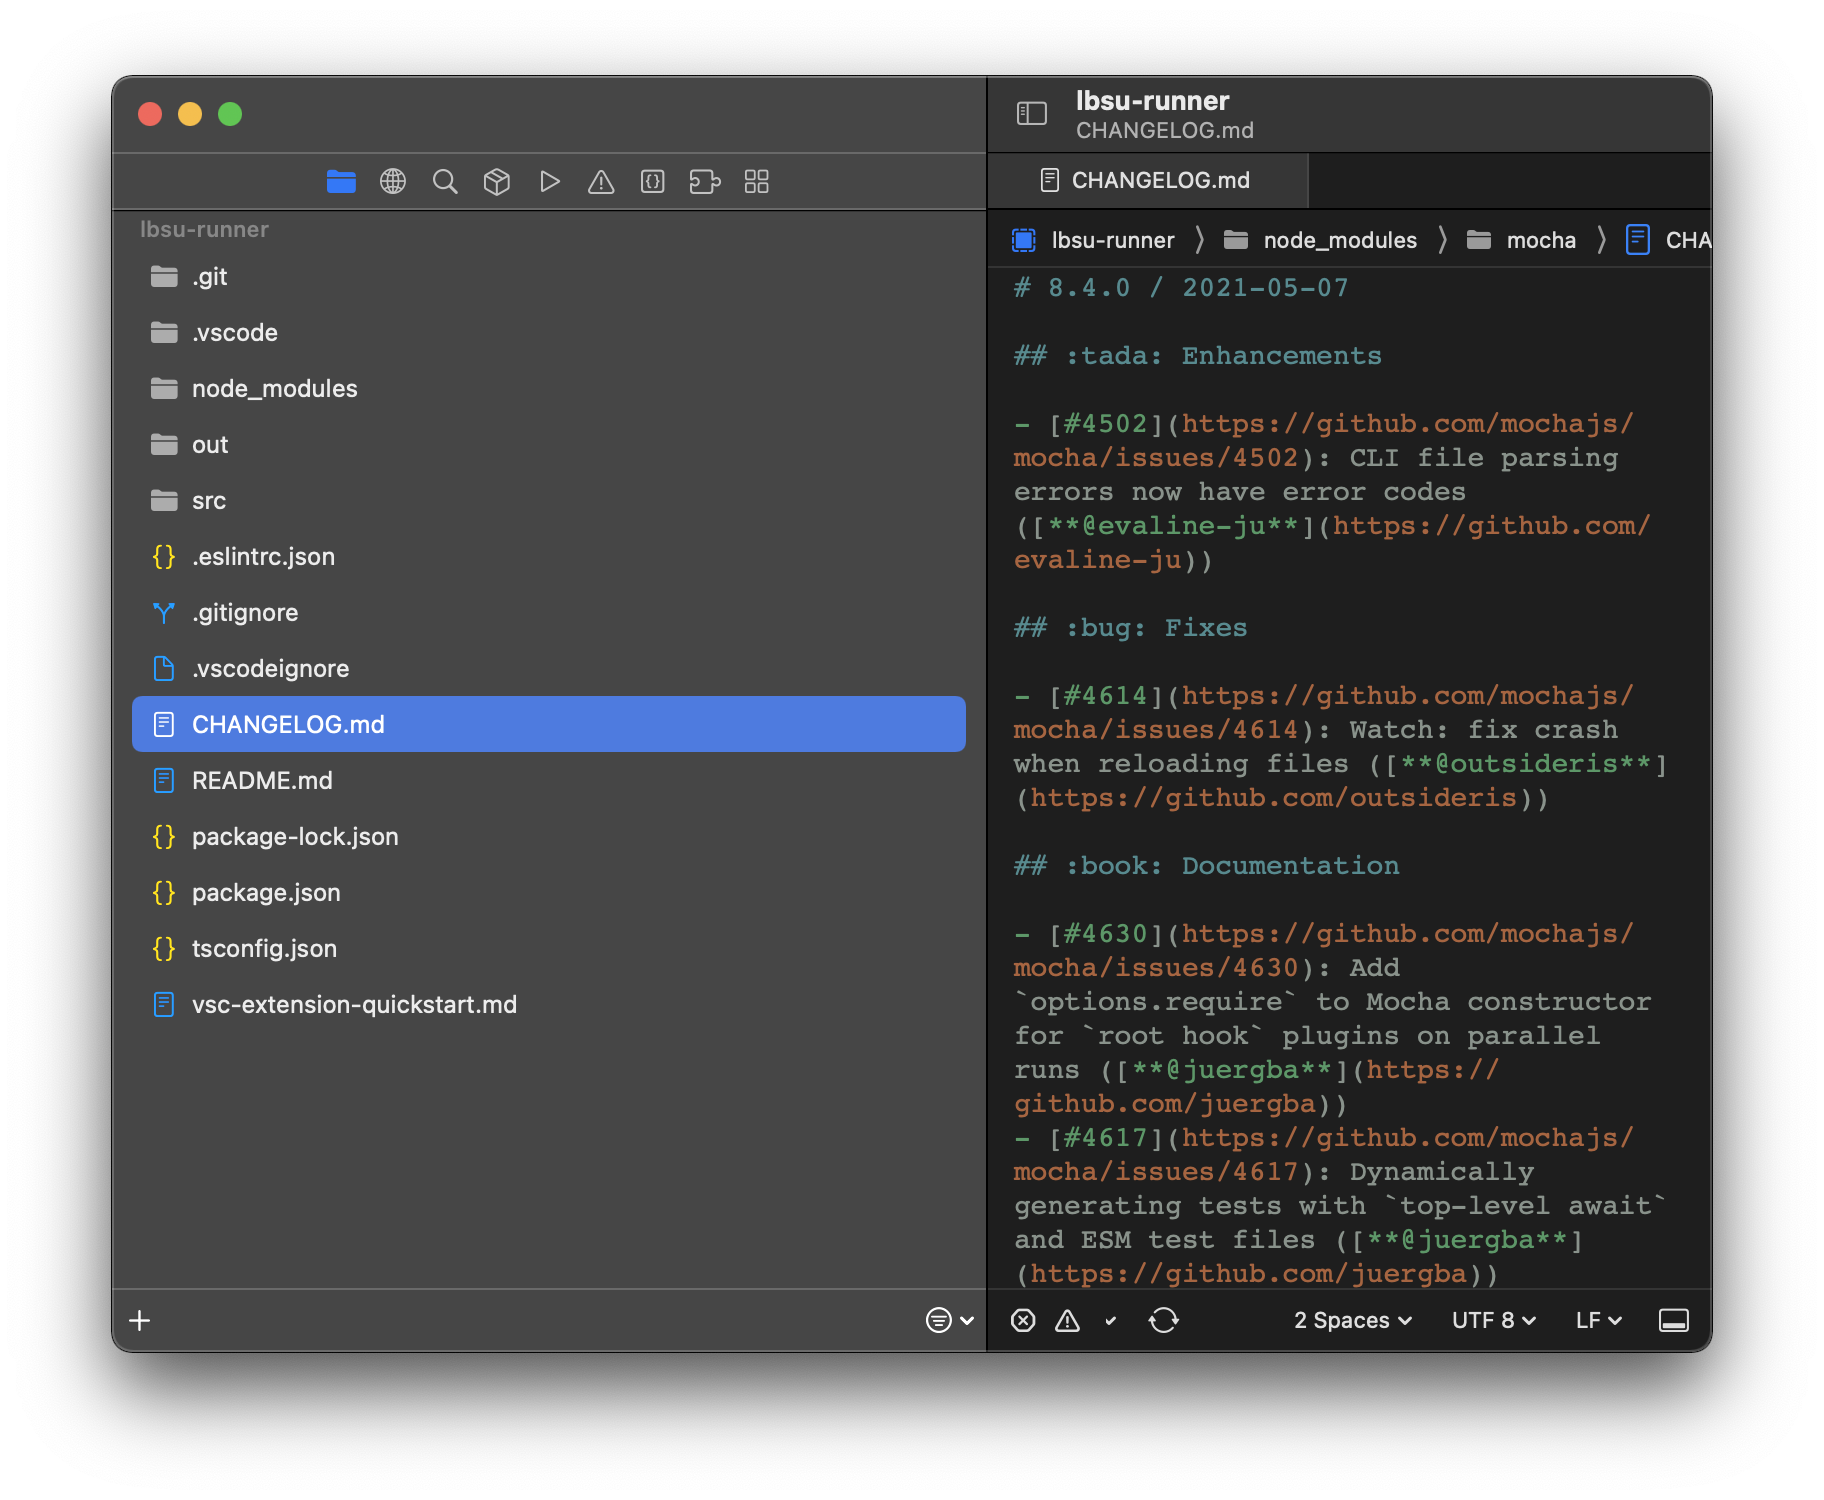The width and height of the screenshot is (1824, 1500).
Task: Click the **@outsideris** mention text
Action: (1526, 764)
